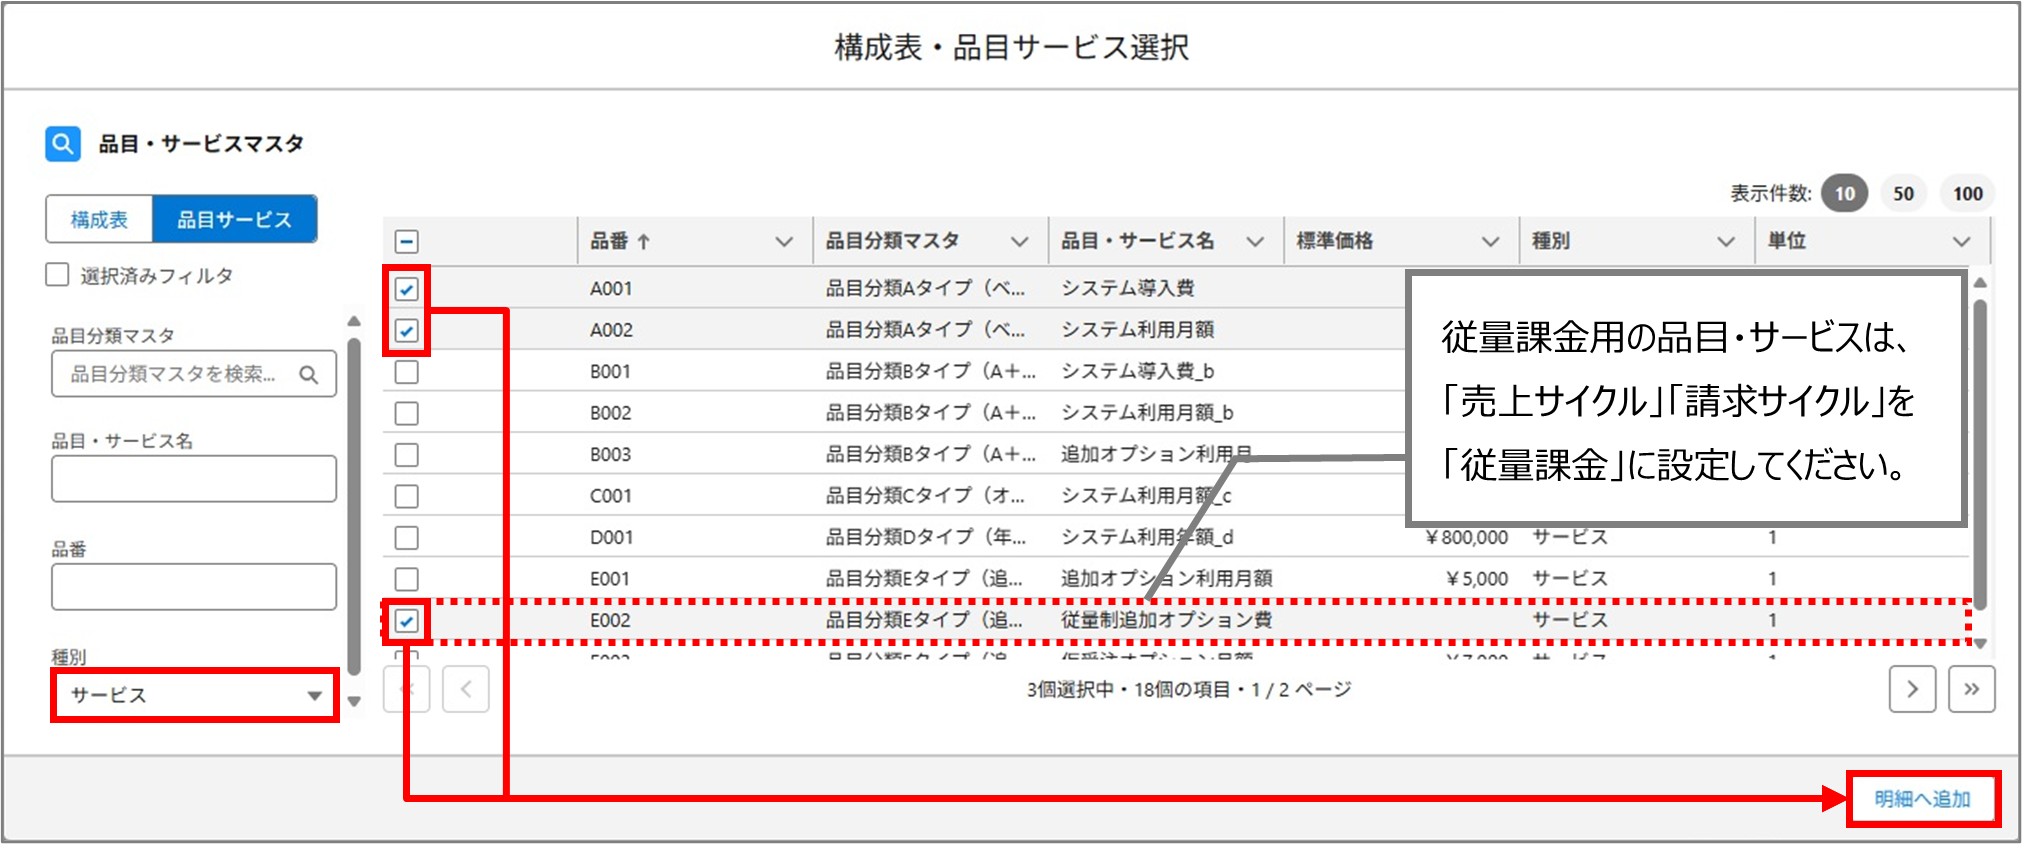Check the C001 row checkbox
2027x849 pixels.
(x=406, y=496)
